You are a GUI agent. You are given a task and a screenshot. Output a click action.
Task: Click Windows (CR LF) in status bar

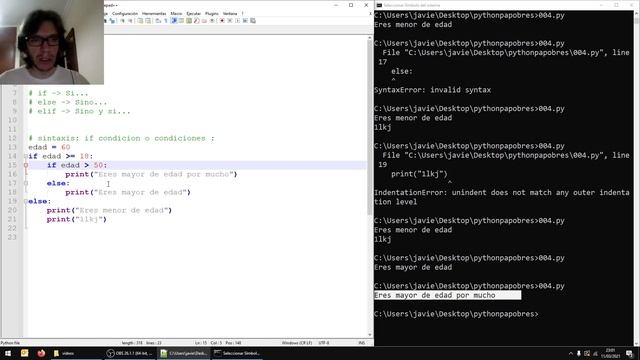point(297,343)
